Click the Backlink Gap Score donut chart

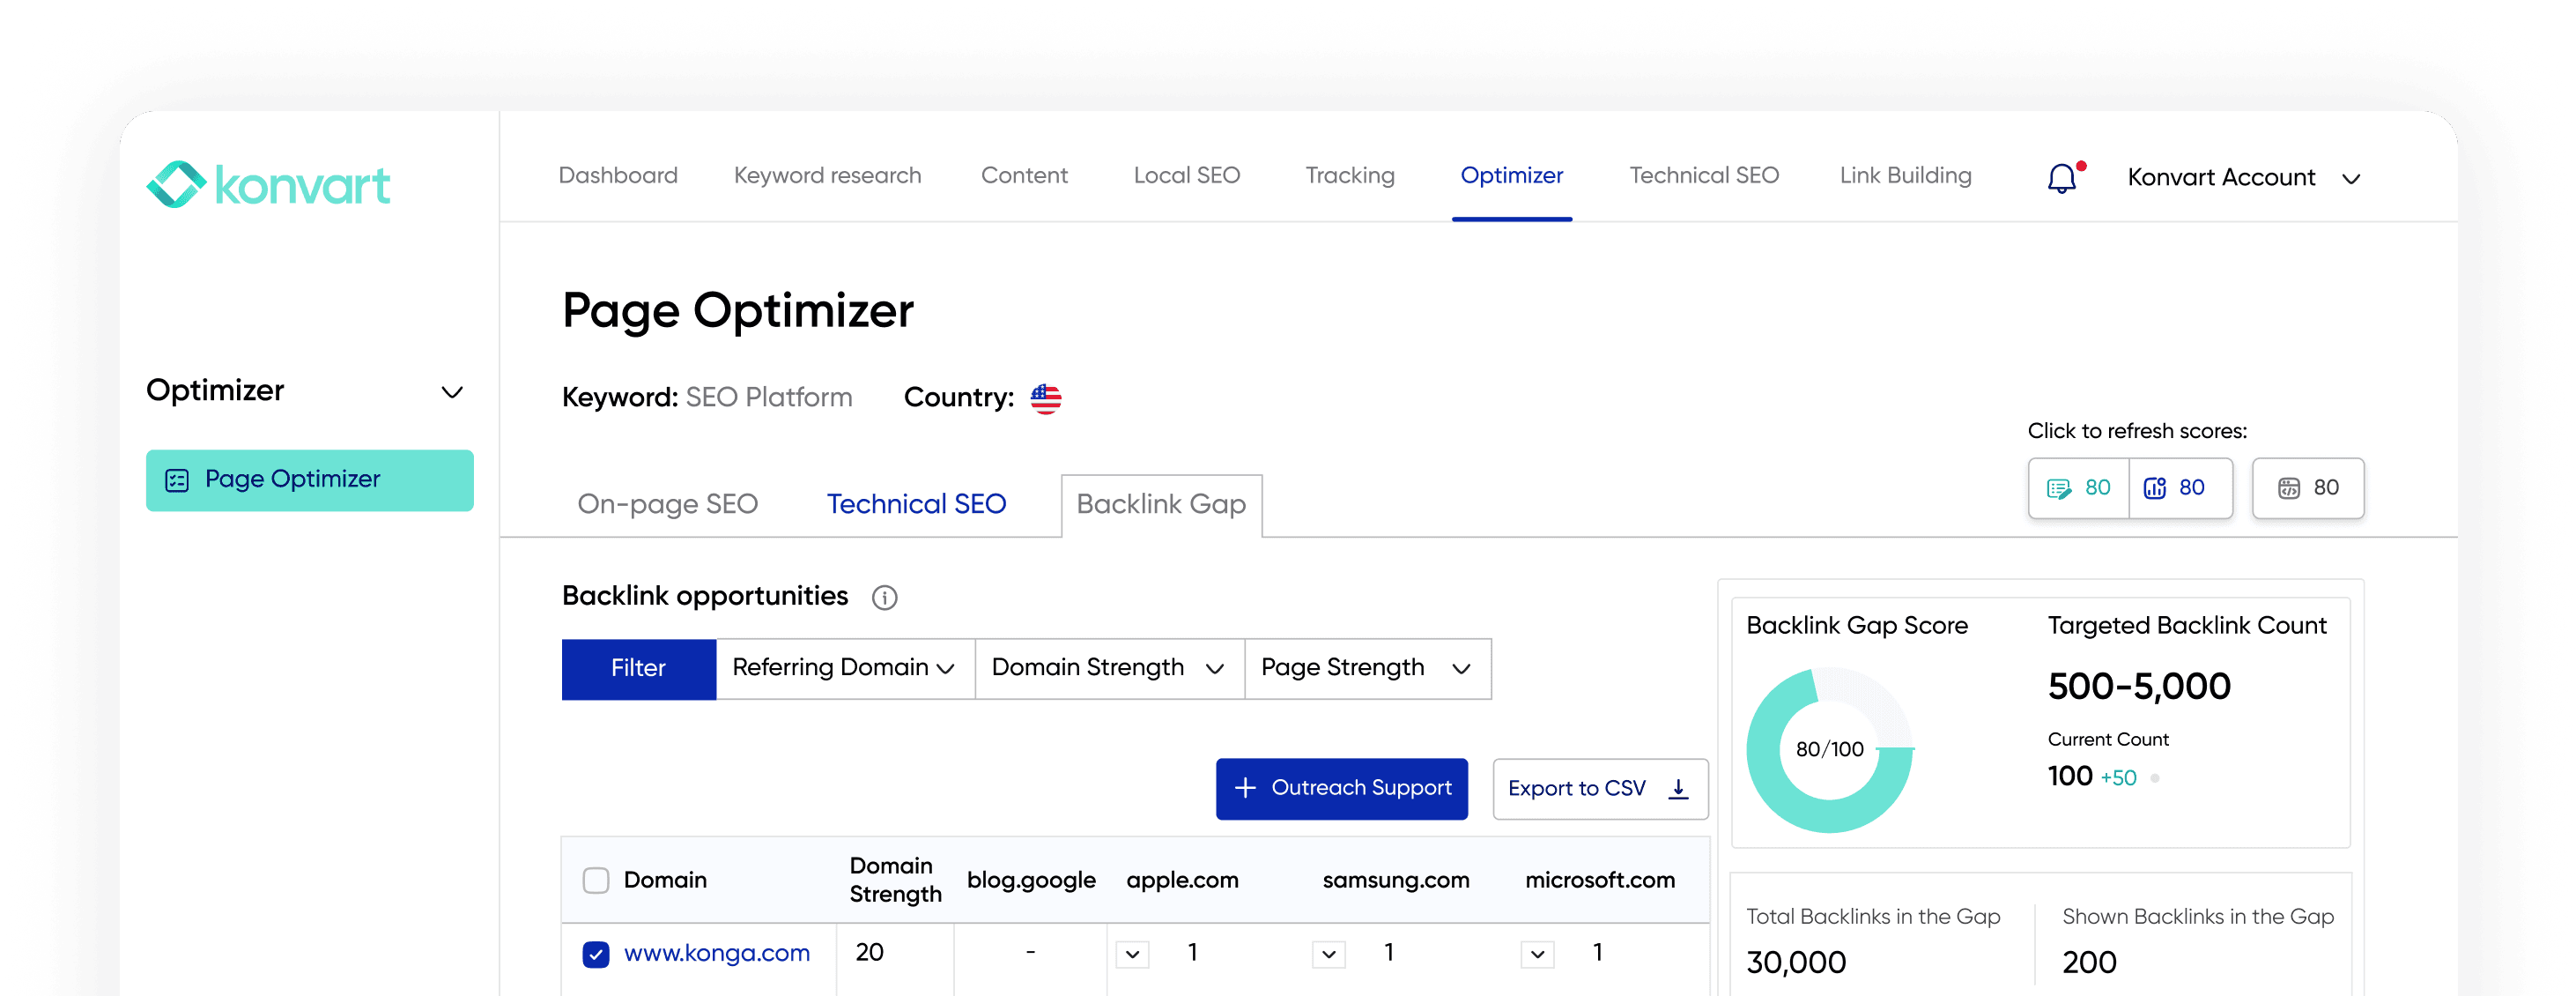click(1829, 748)
